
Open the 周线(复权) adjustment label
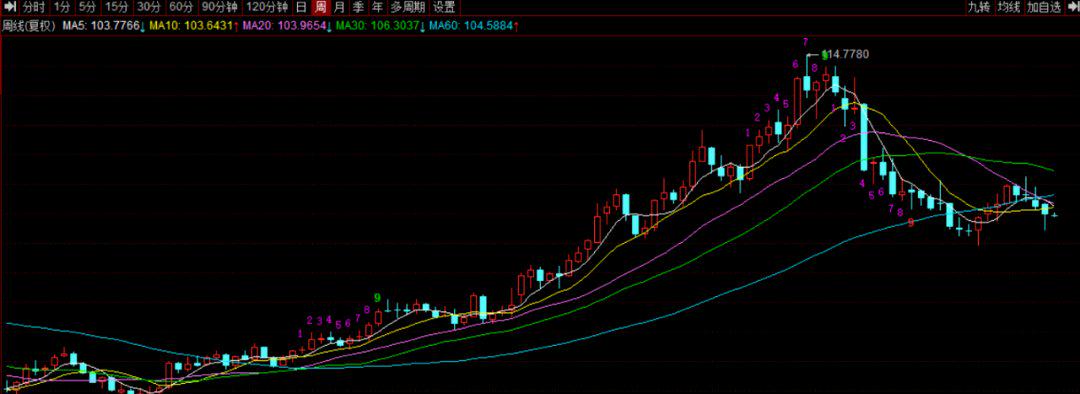tap(28, 26)
